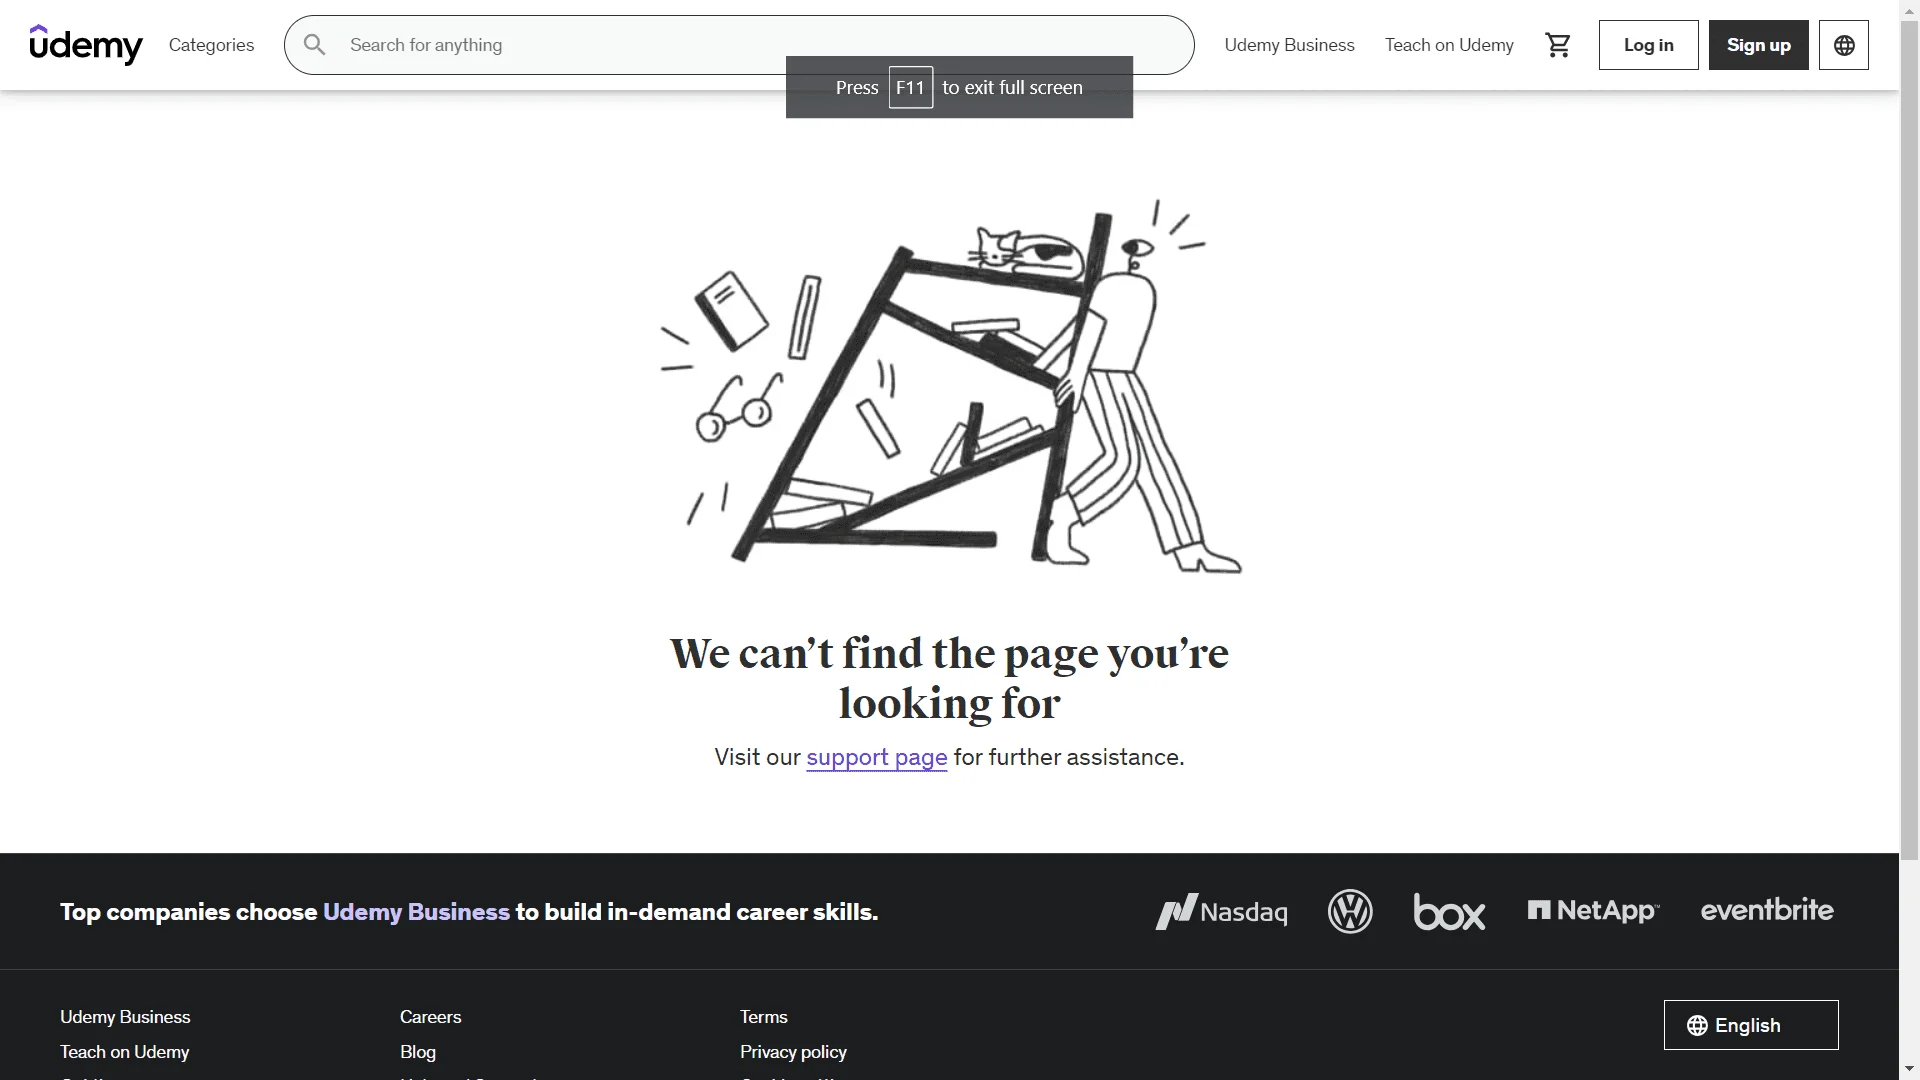This screenshot has height=1080, width=1920.
Task: Click the eventbrite logo
Action: [1767, 910]
